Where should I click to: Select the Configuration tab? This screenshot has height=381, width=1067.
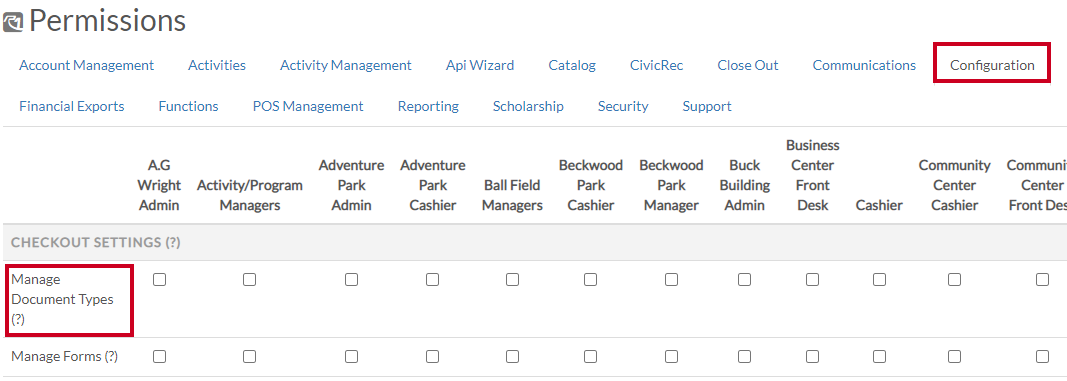pos(992,65)
